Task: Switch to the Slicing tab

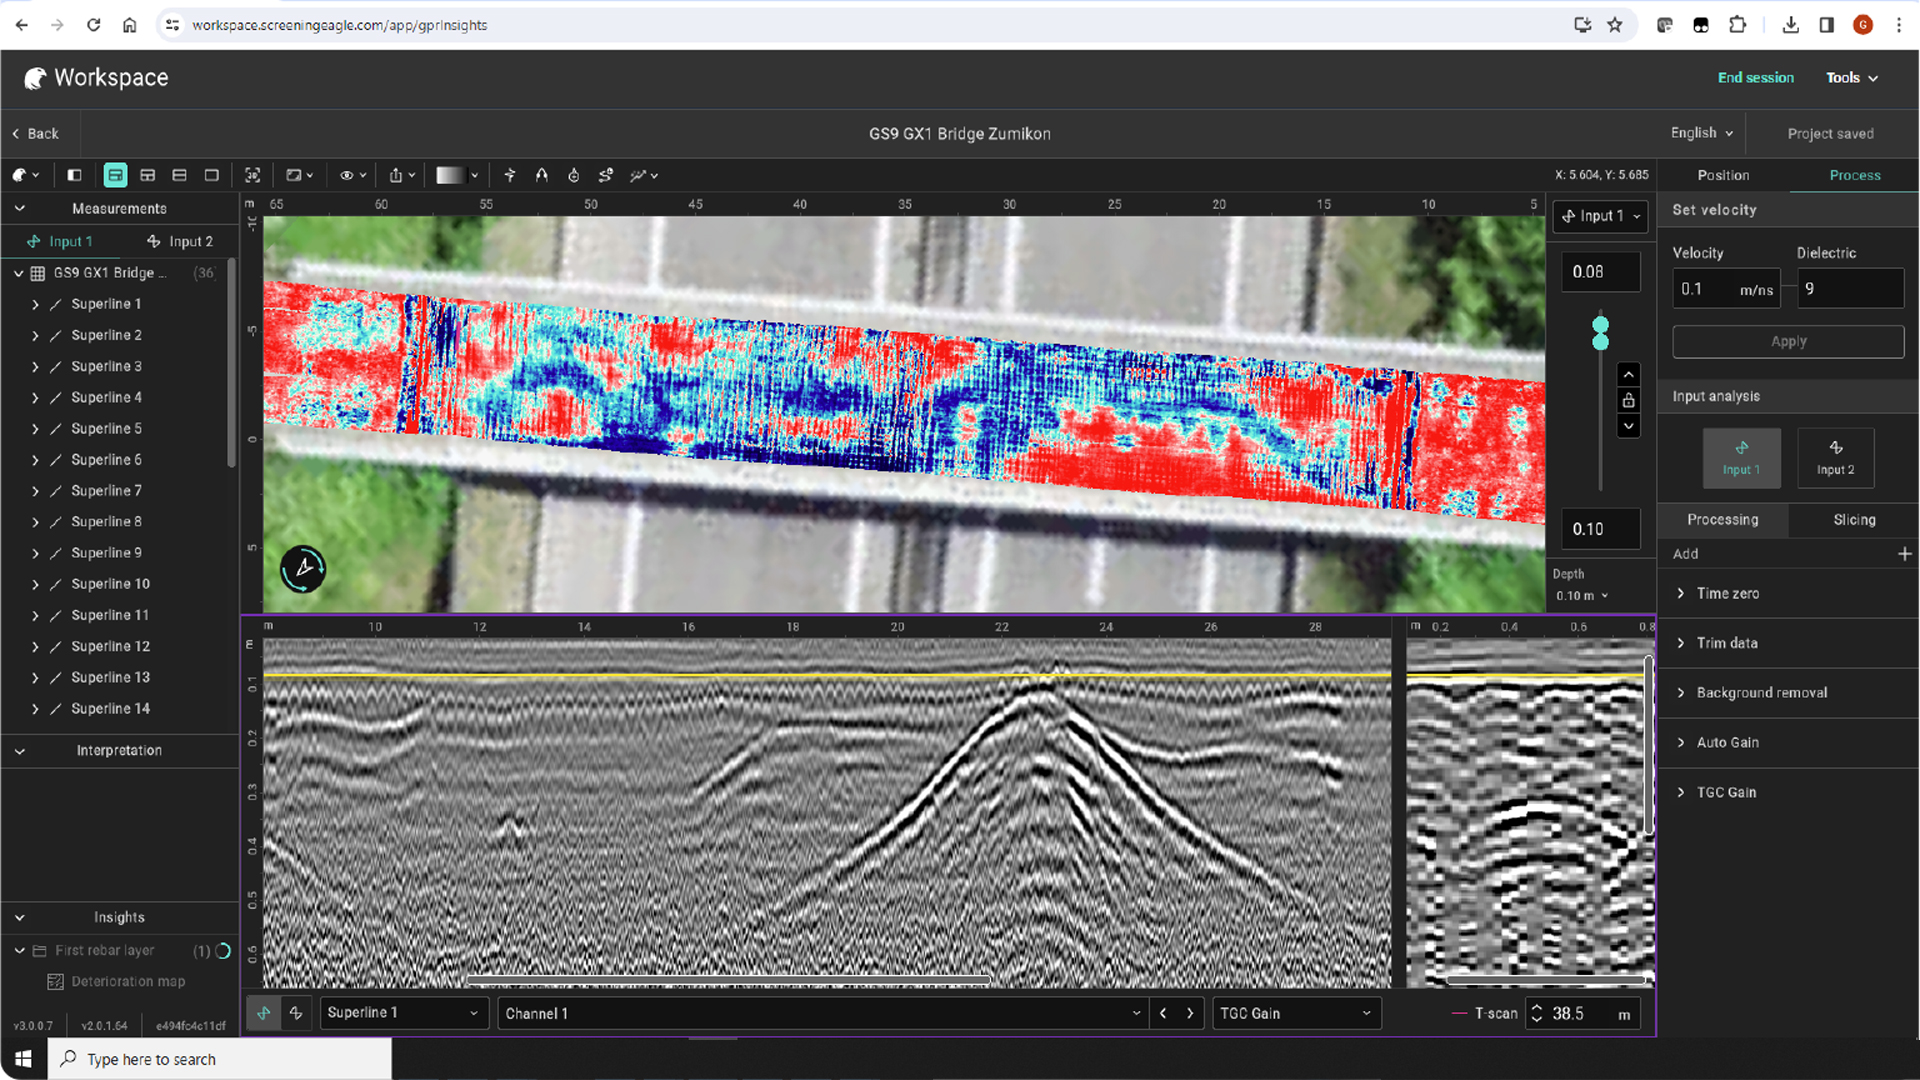Action: point(1854,520)
